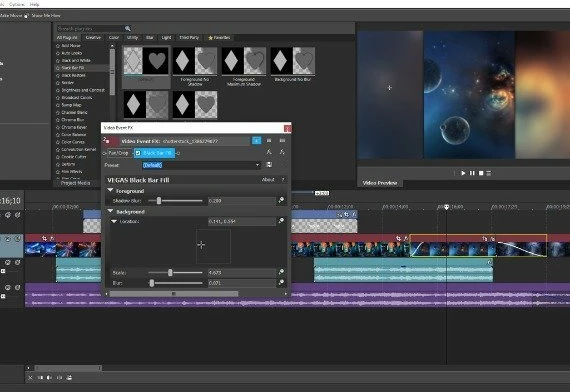
Task: Toggle second button on teal audio track header
Action: point(17,262)
